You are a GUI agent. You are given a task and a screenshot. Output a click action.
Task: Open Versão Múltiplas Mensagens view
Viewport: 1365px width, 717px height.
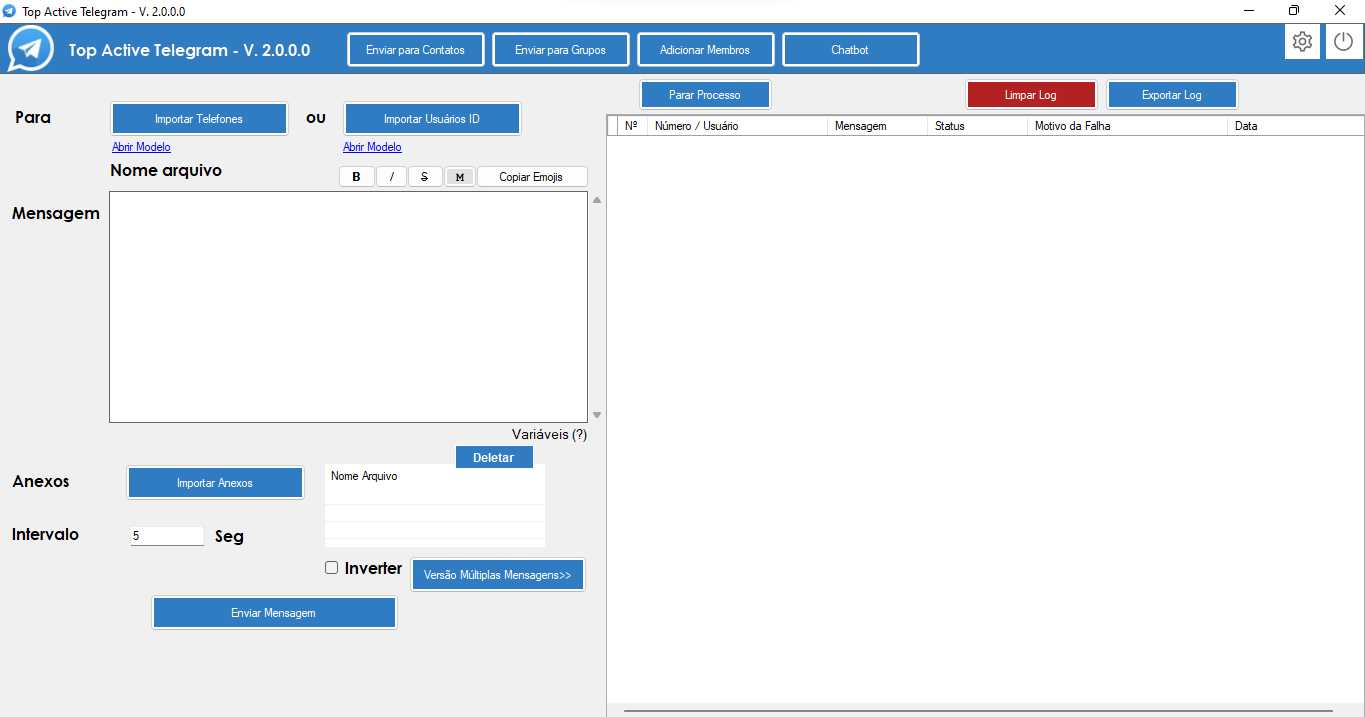497,575
